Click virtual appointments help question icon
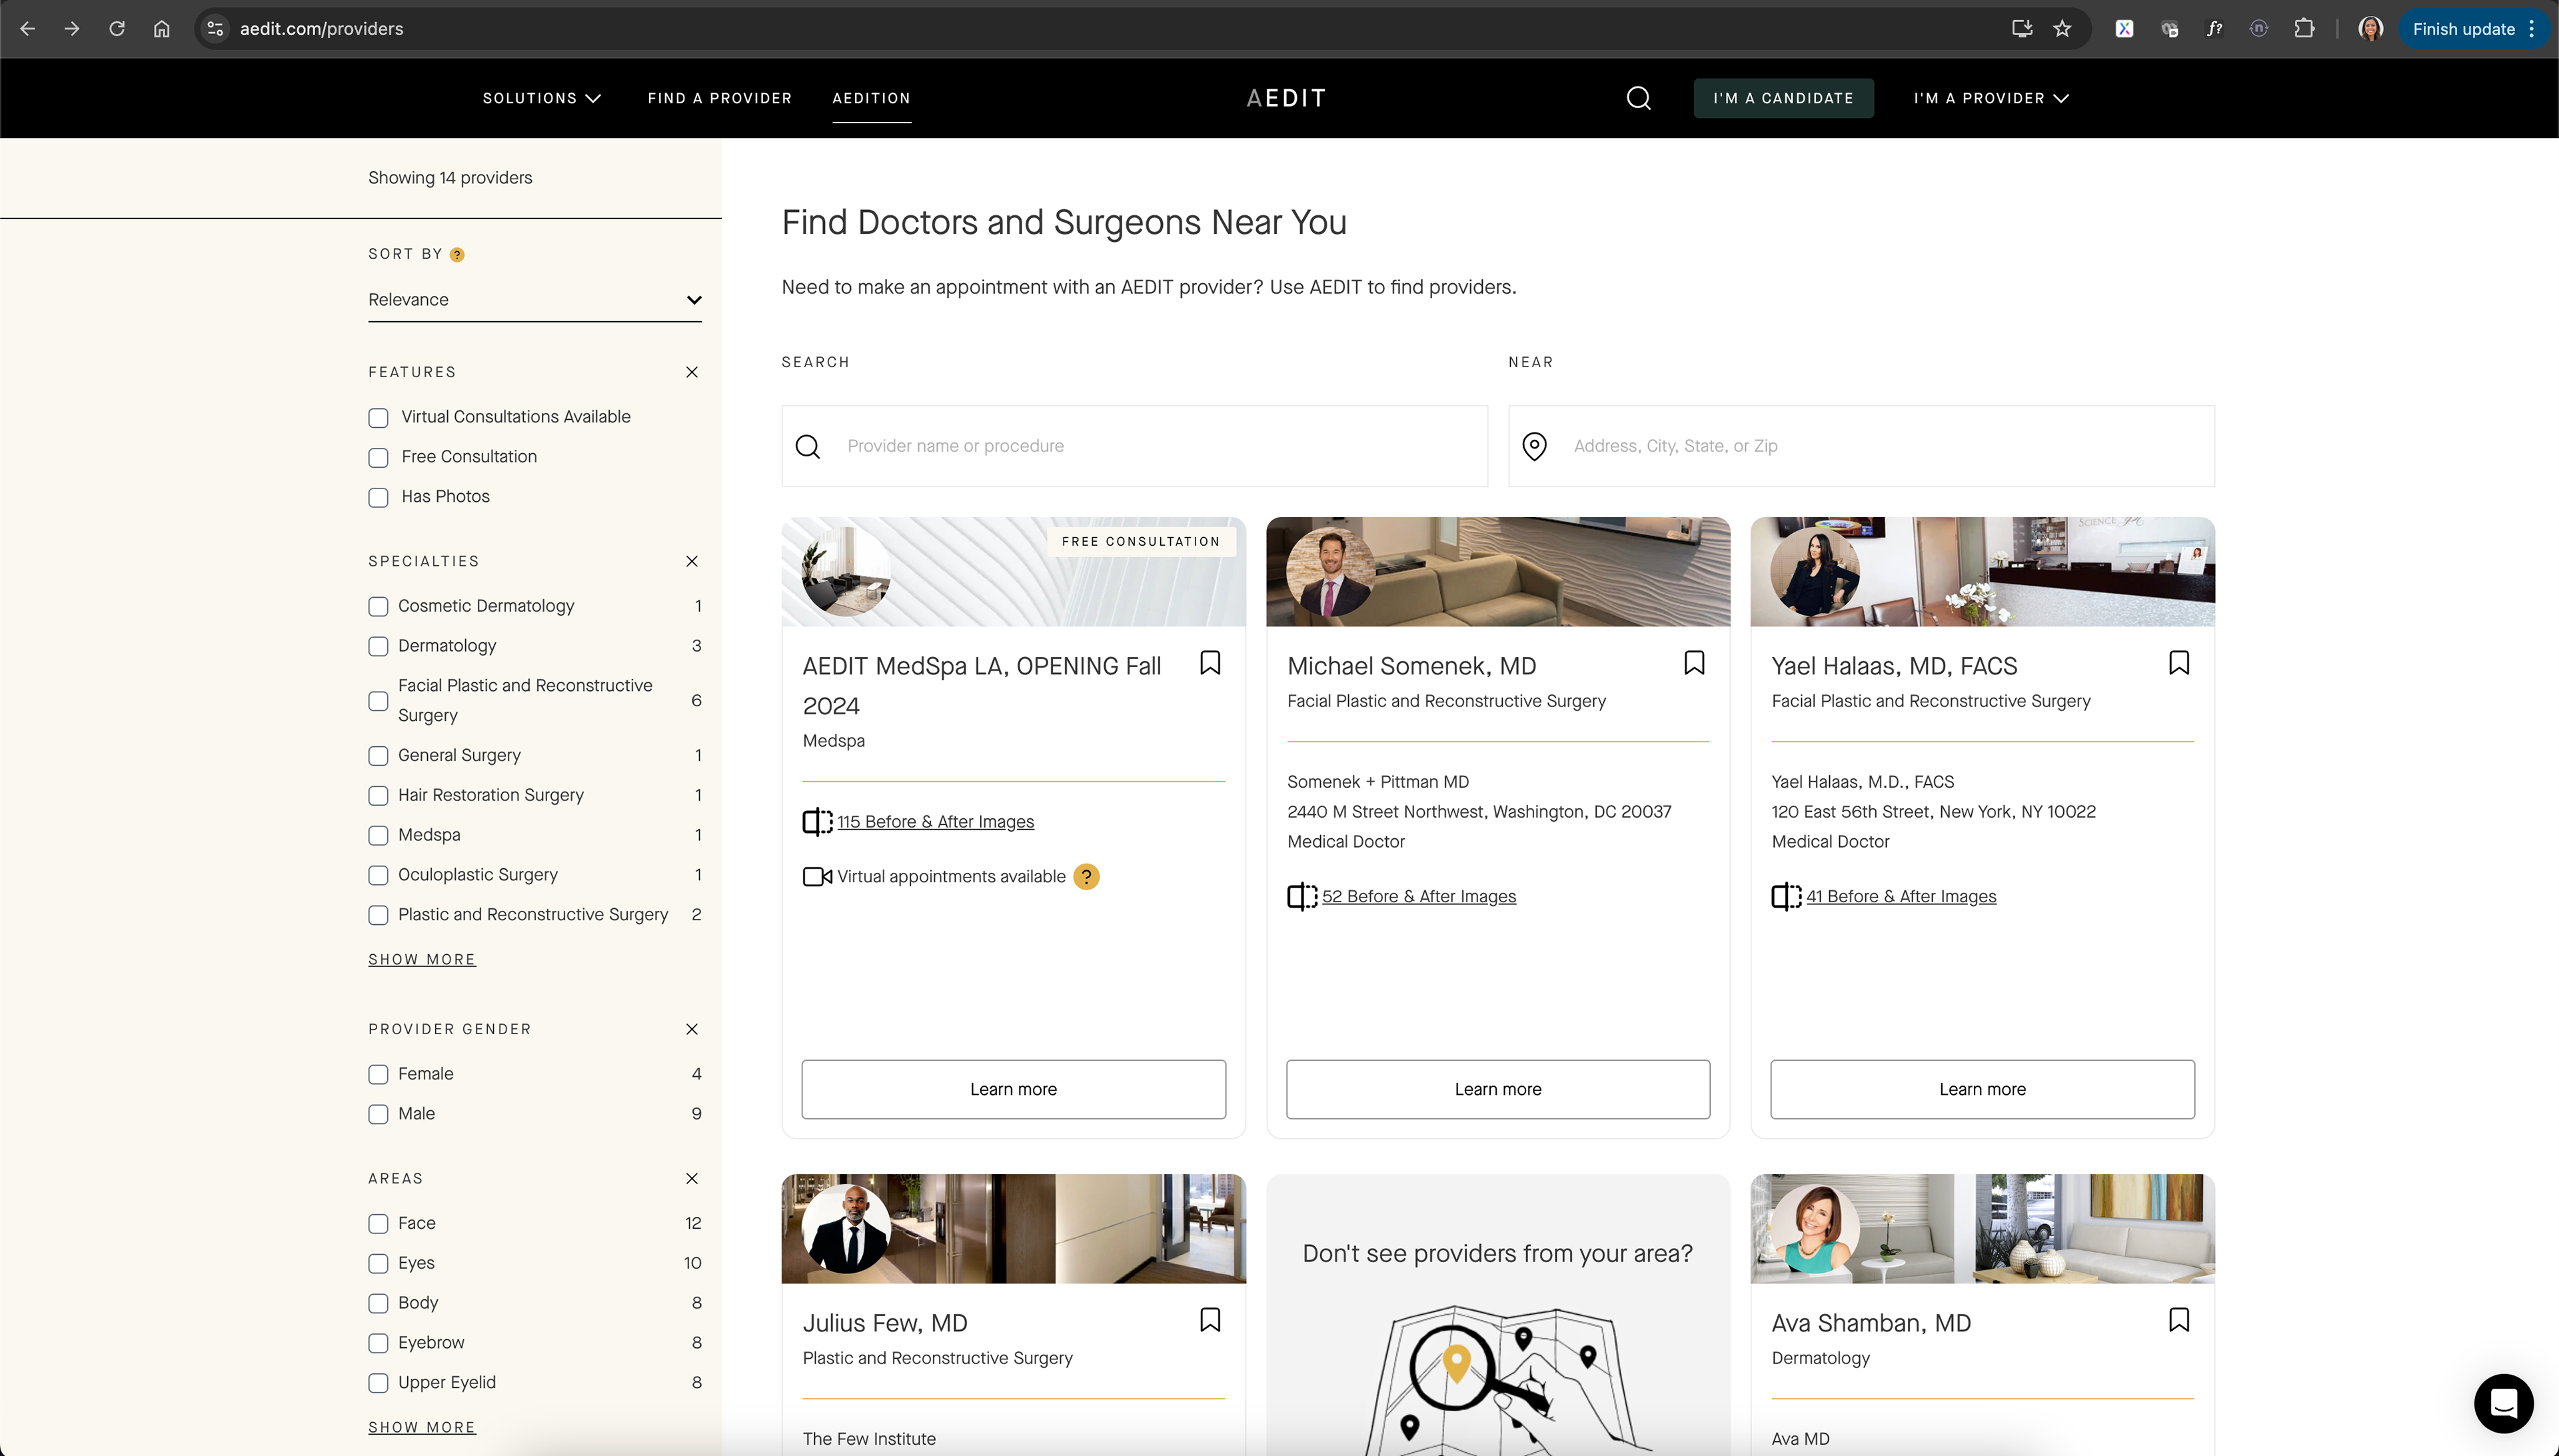 pyautogui.click(x=1086, y=877)
